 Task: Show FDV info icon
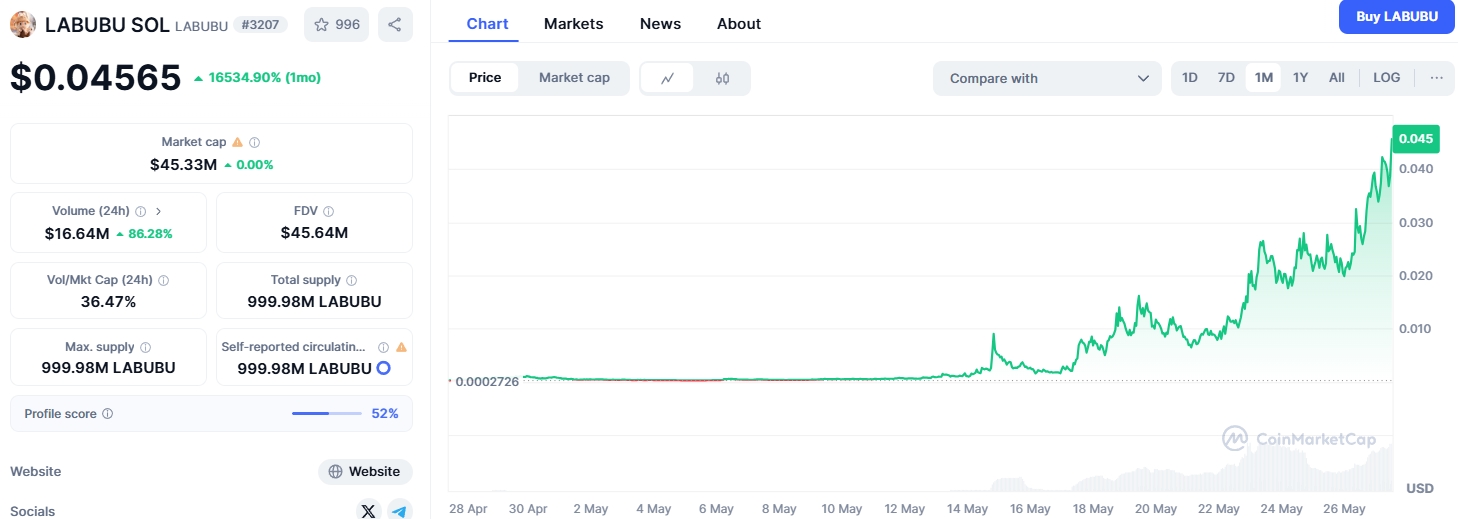coord(329,211)
